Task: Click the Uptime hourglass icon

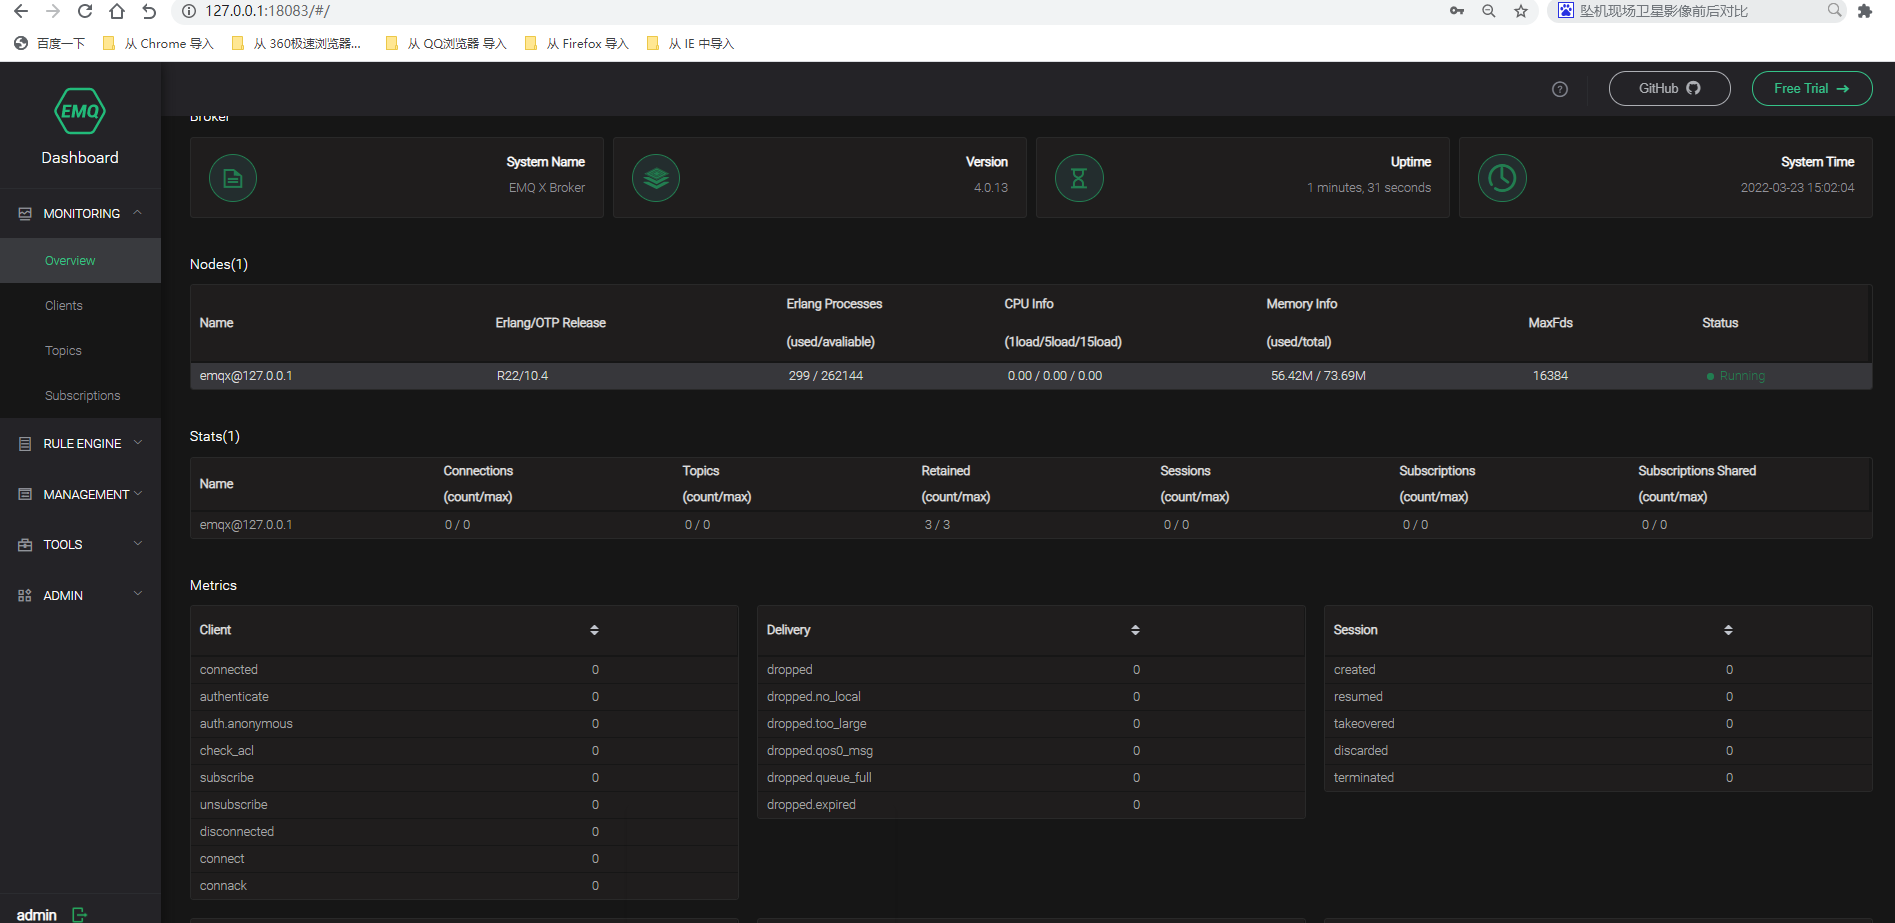Action: tap(1079, 178)
